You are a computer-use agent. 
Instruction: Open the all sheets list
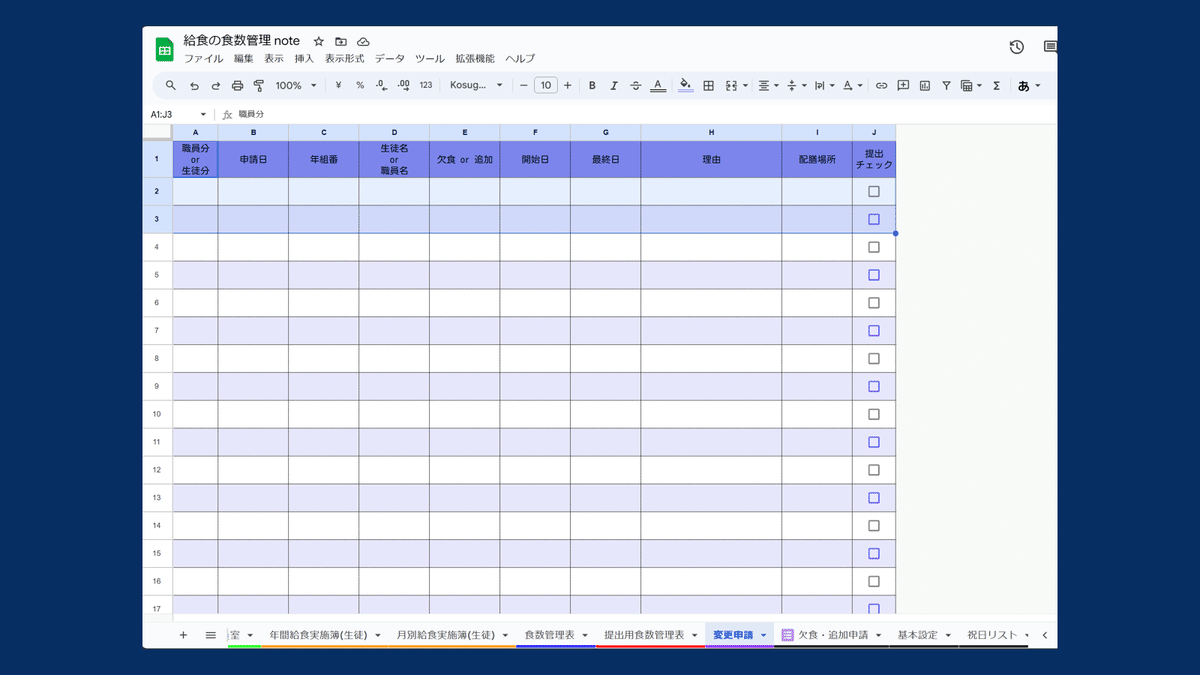point(211,635)
